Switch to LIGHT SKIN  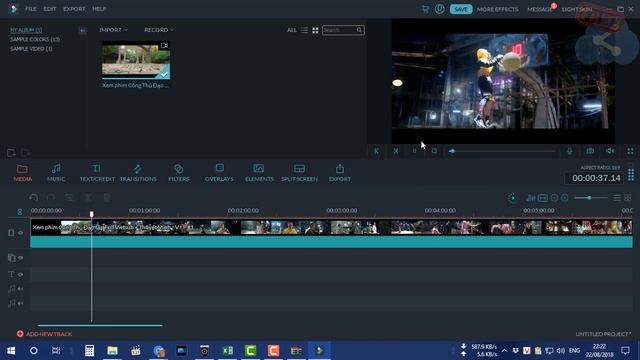point(577,9)
